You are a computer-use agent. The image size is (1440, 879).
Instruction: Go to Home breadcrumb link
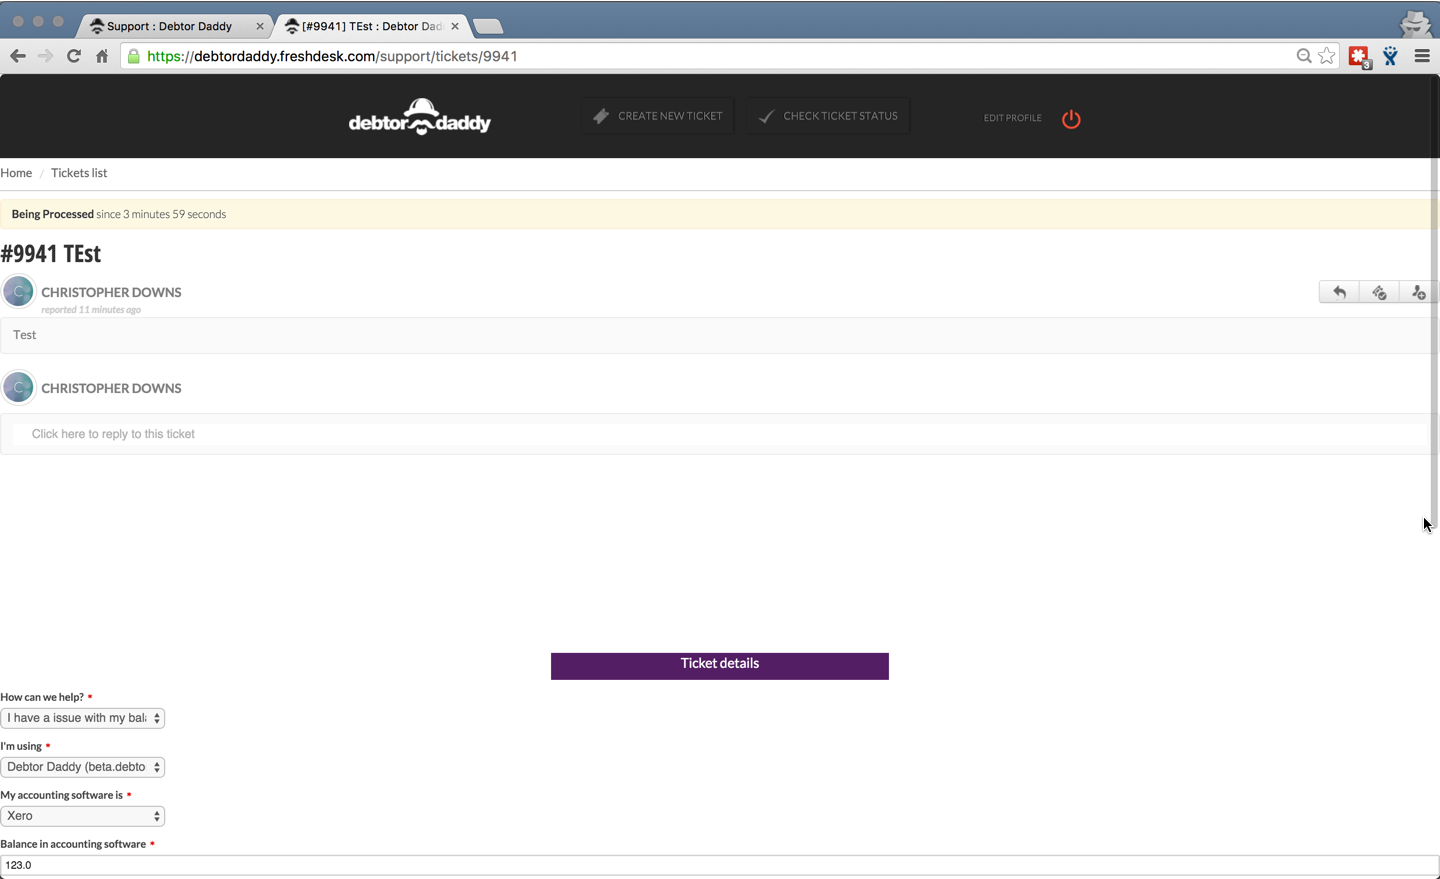16,173
